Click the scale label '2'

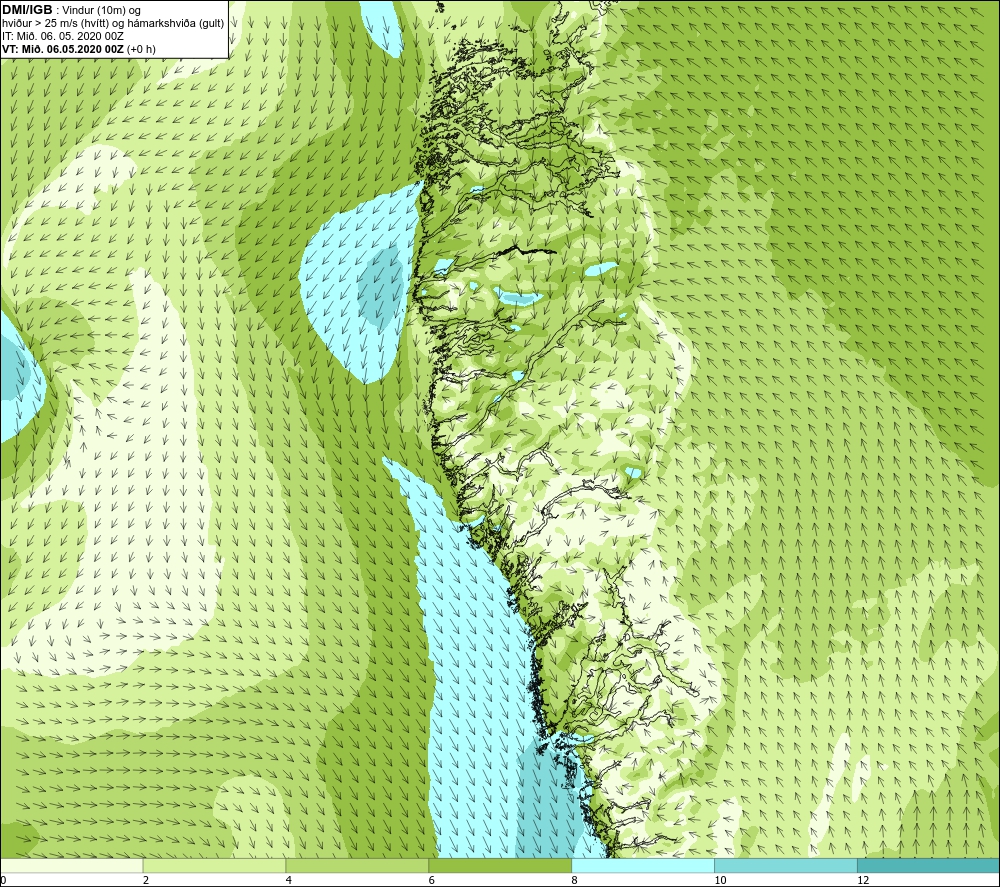click(x=146, y=880)
